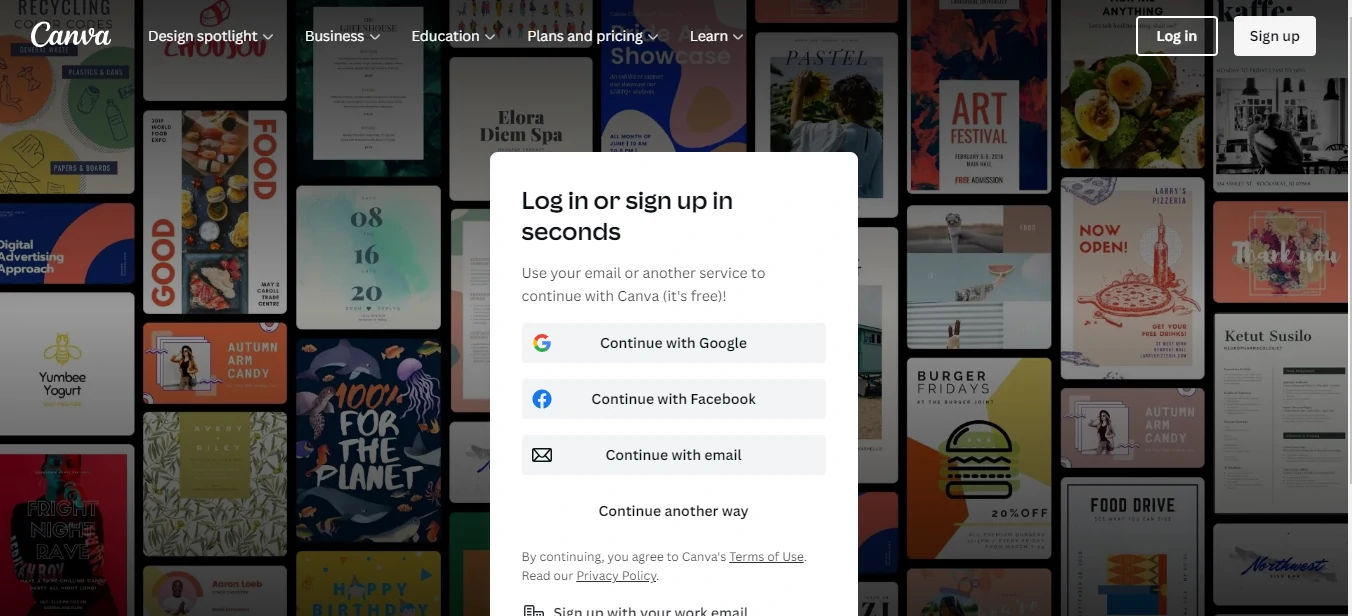This screenshot has width=1352, height=616.
Task: Click the email envelope icon
Action: 541,454
